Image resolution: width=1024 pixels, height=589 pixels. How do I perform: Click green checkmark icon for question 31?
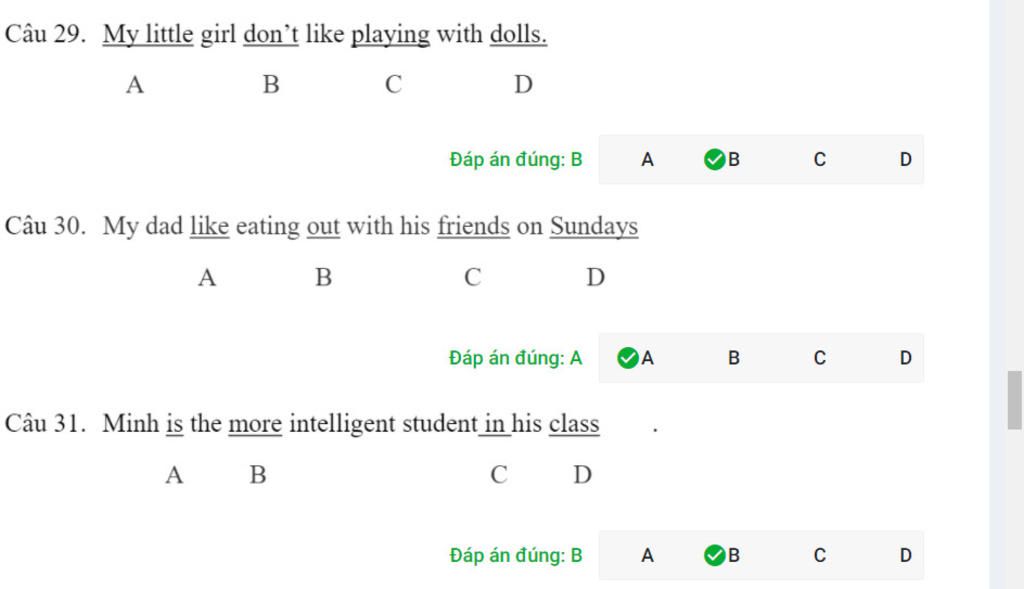[714, 555]
